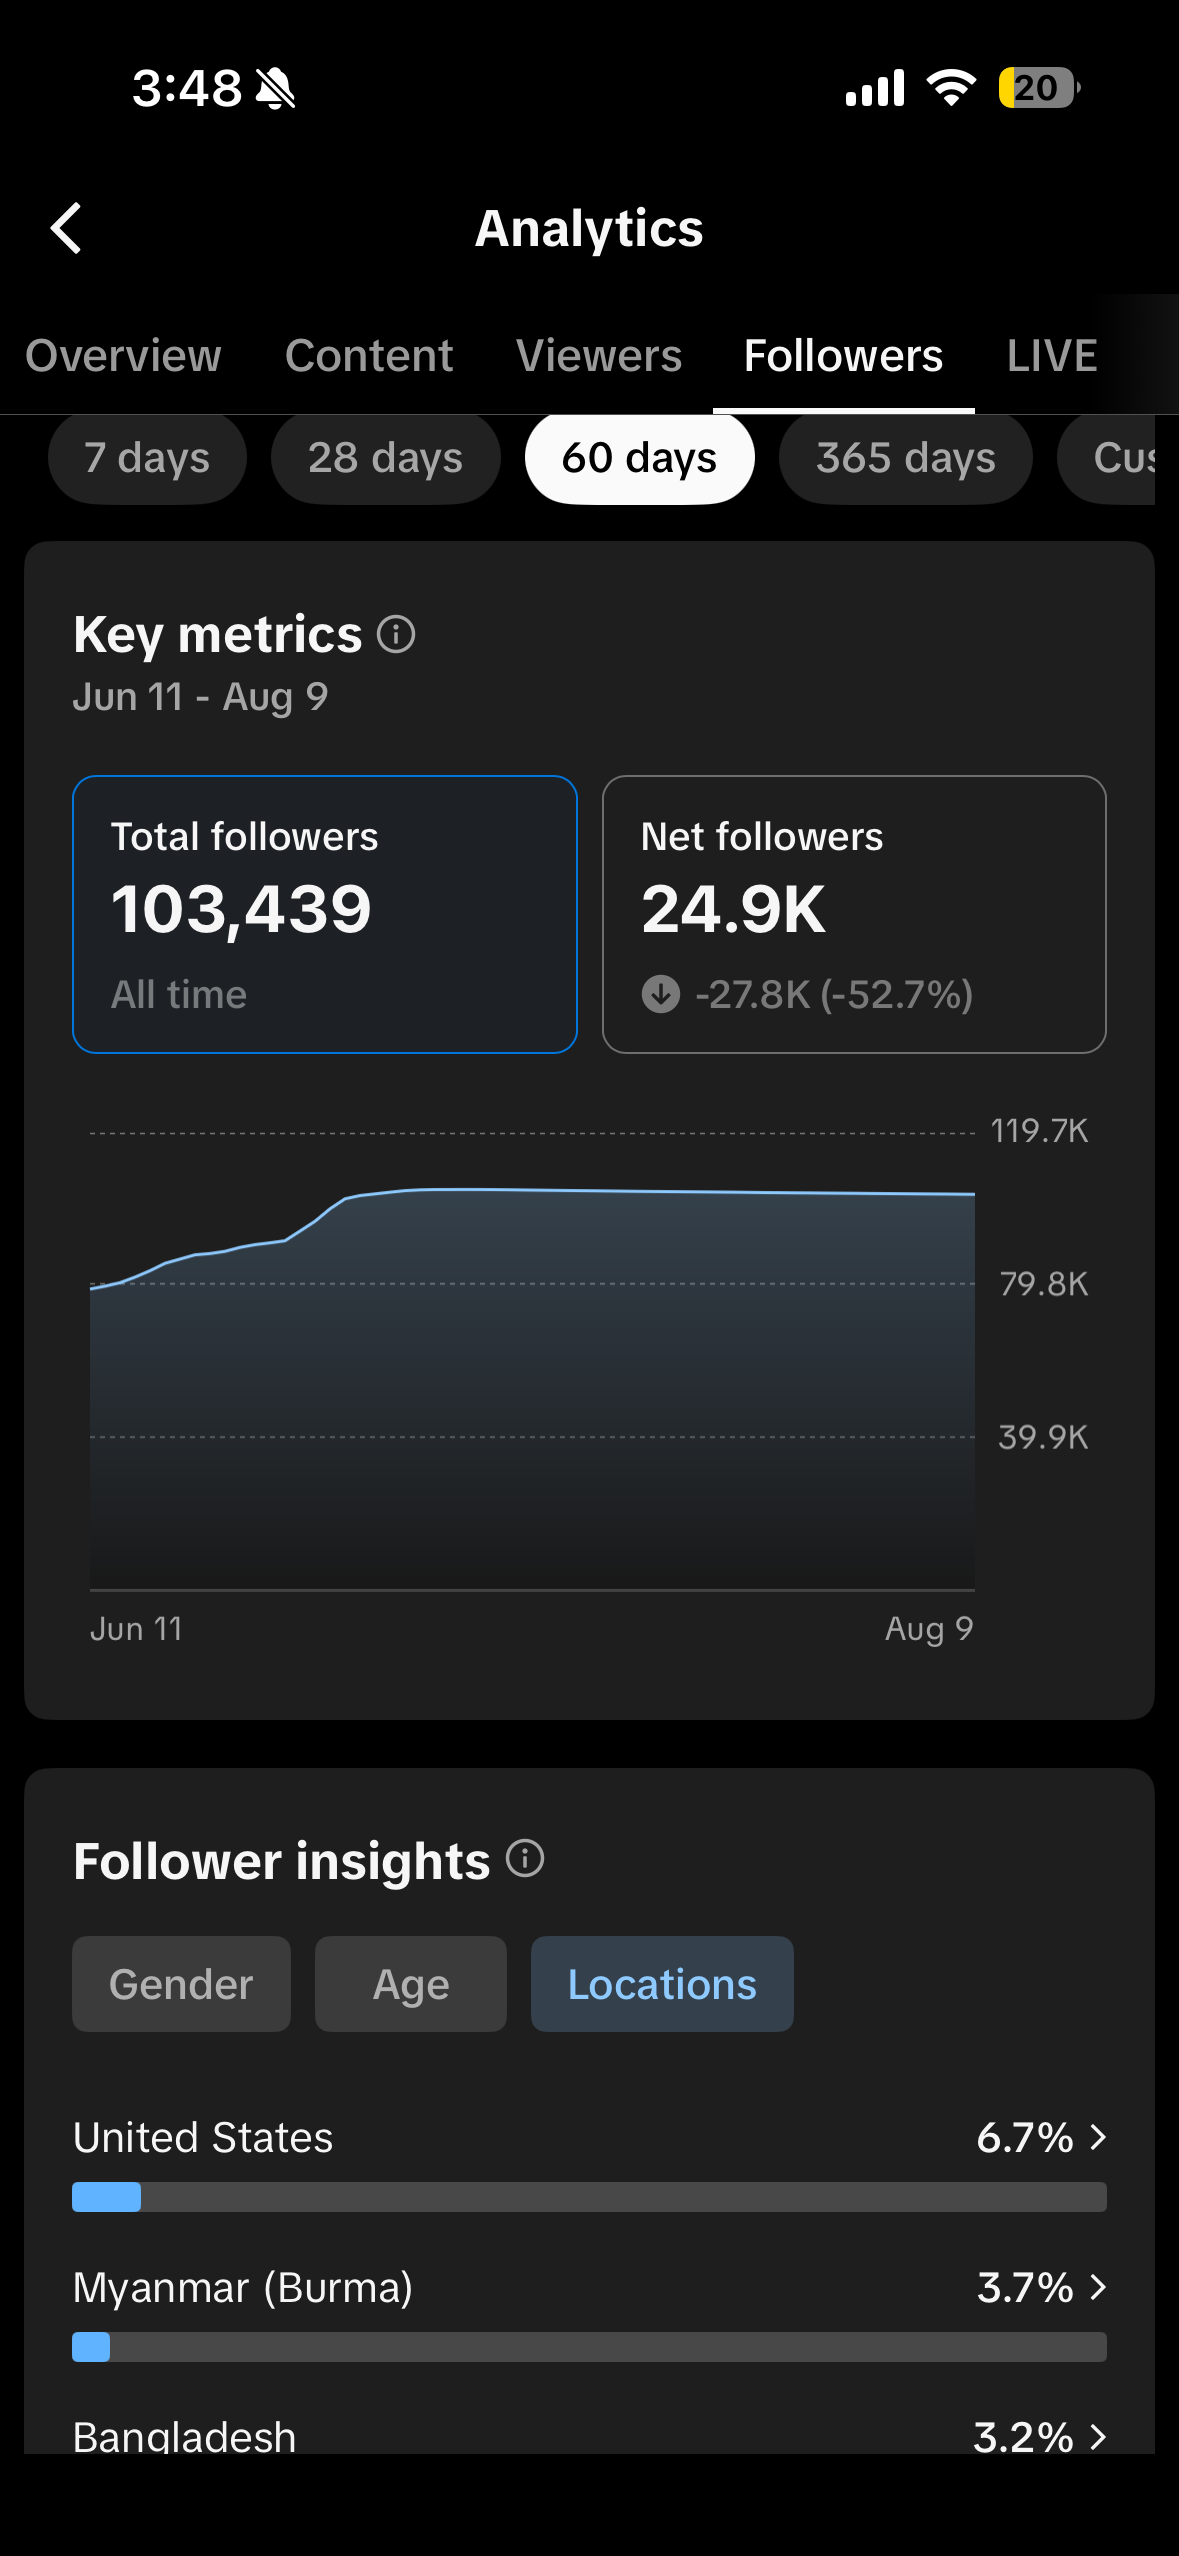The height and width of the screenshot is (2556, 1179).
Task: Select the 7 days range
Action: click(147, 458)
